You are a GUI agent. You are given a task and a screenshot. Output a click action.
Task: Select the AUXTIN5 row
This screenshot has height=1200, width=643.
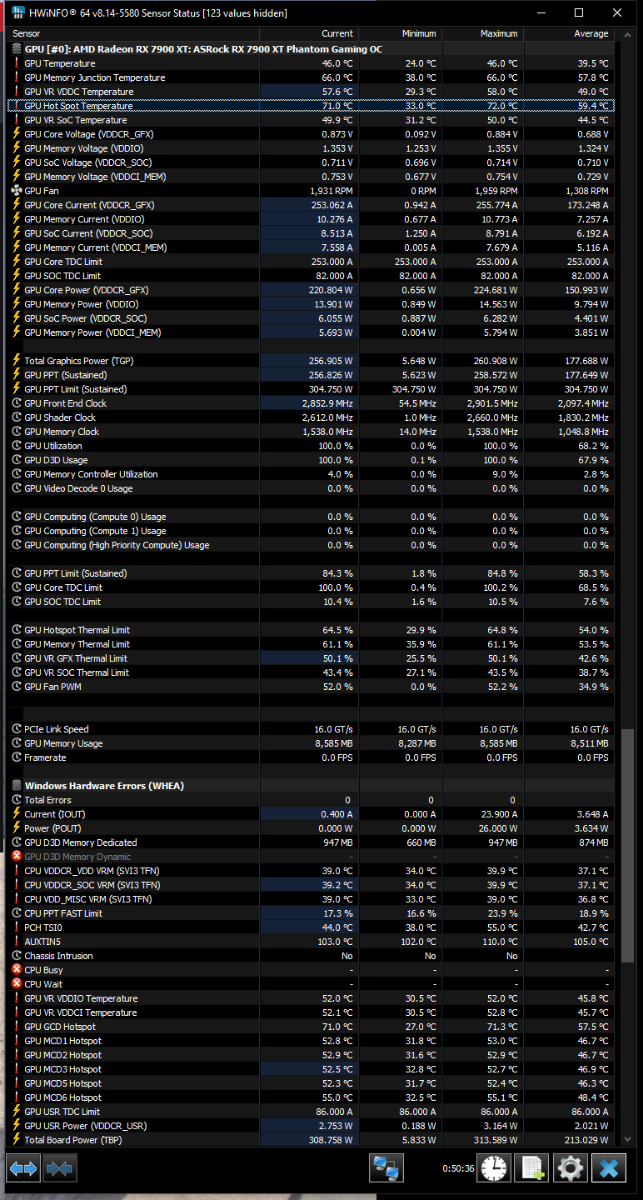[x=313, y=942]
